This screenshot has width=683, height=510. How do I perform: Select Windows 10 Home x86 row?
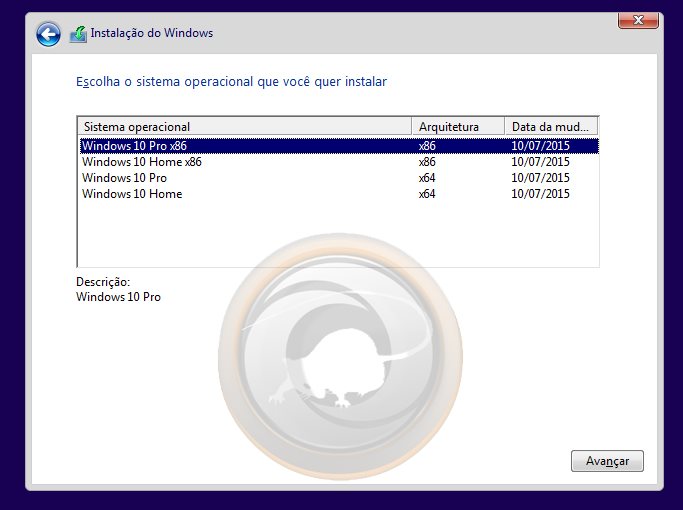(x=339, y=162)
